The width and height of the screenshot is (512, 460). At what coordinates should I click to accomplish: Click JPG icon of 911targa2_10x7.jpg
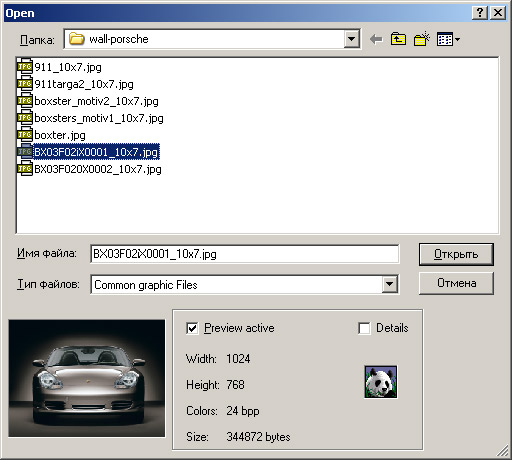coord(25,84)
